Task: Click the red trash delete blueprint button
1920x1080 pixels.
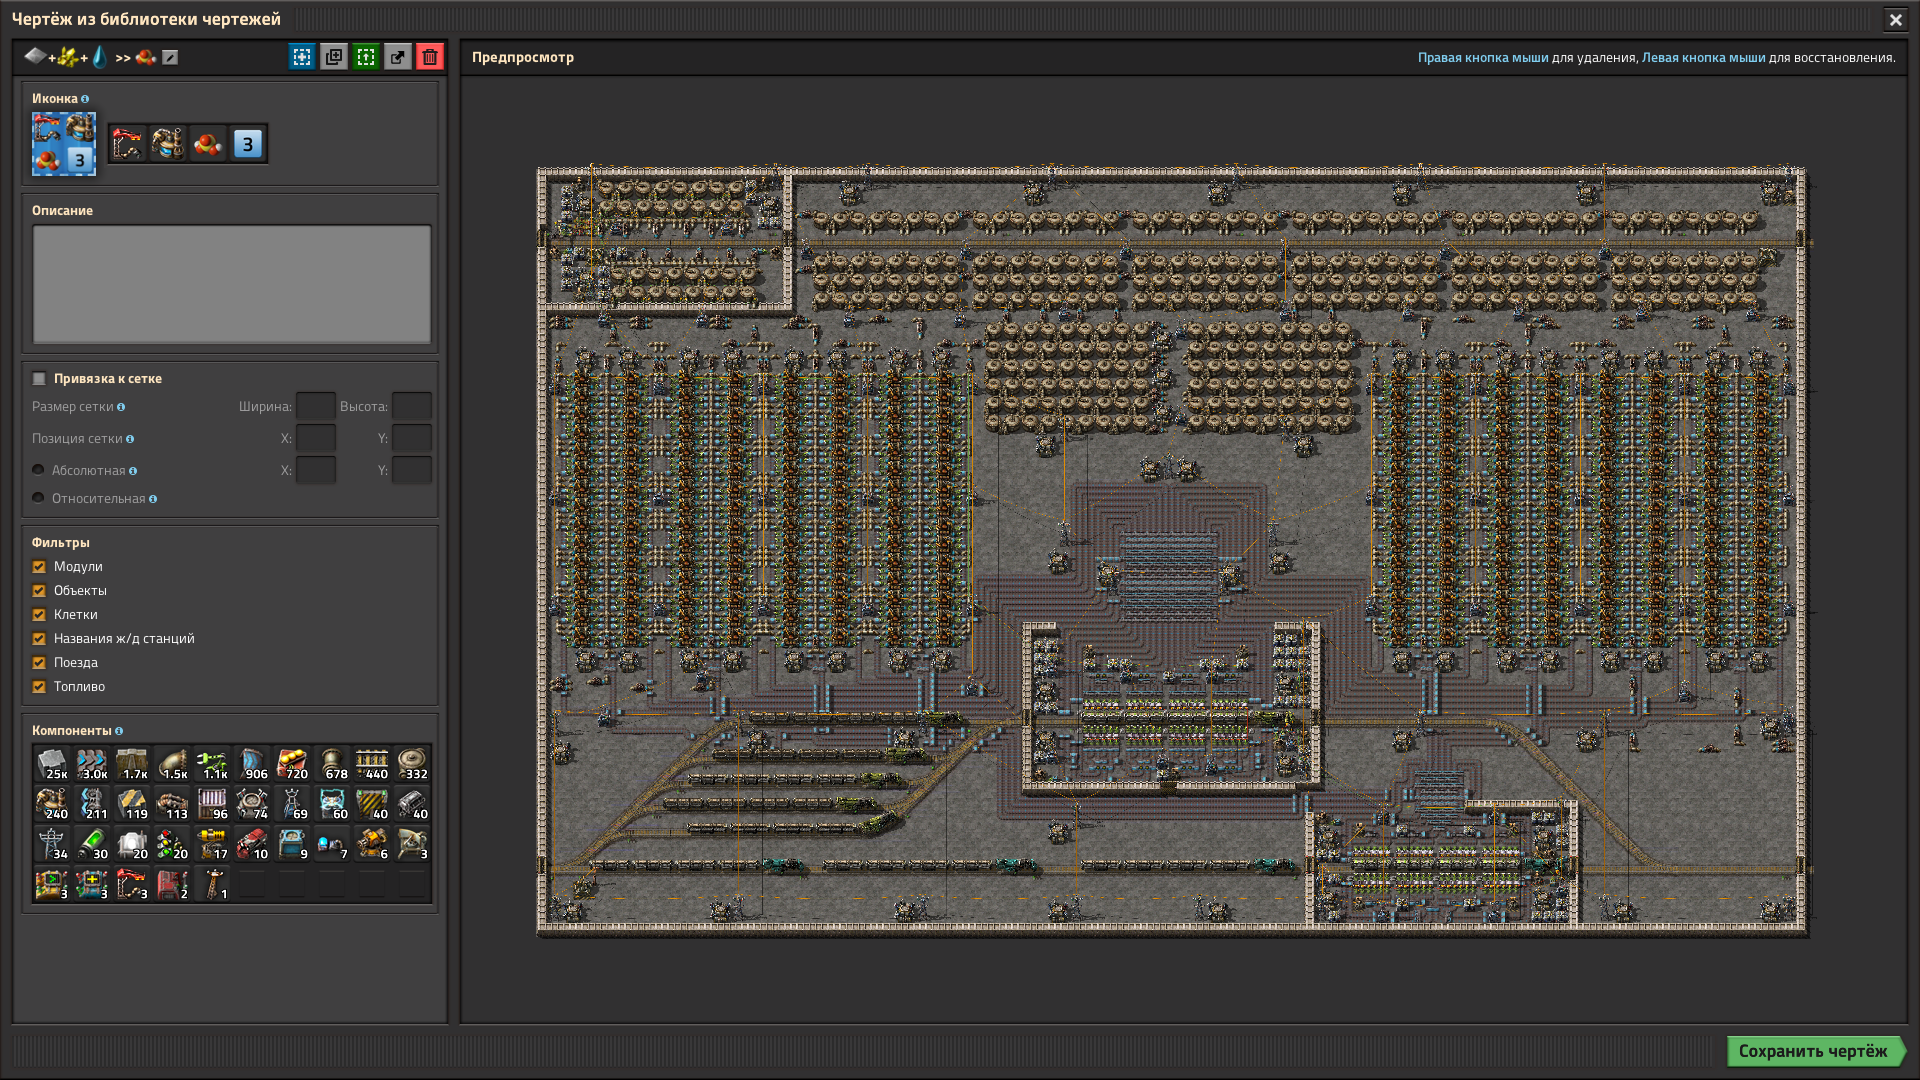Action: click(x=430, y=57)
